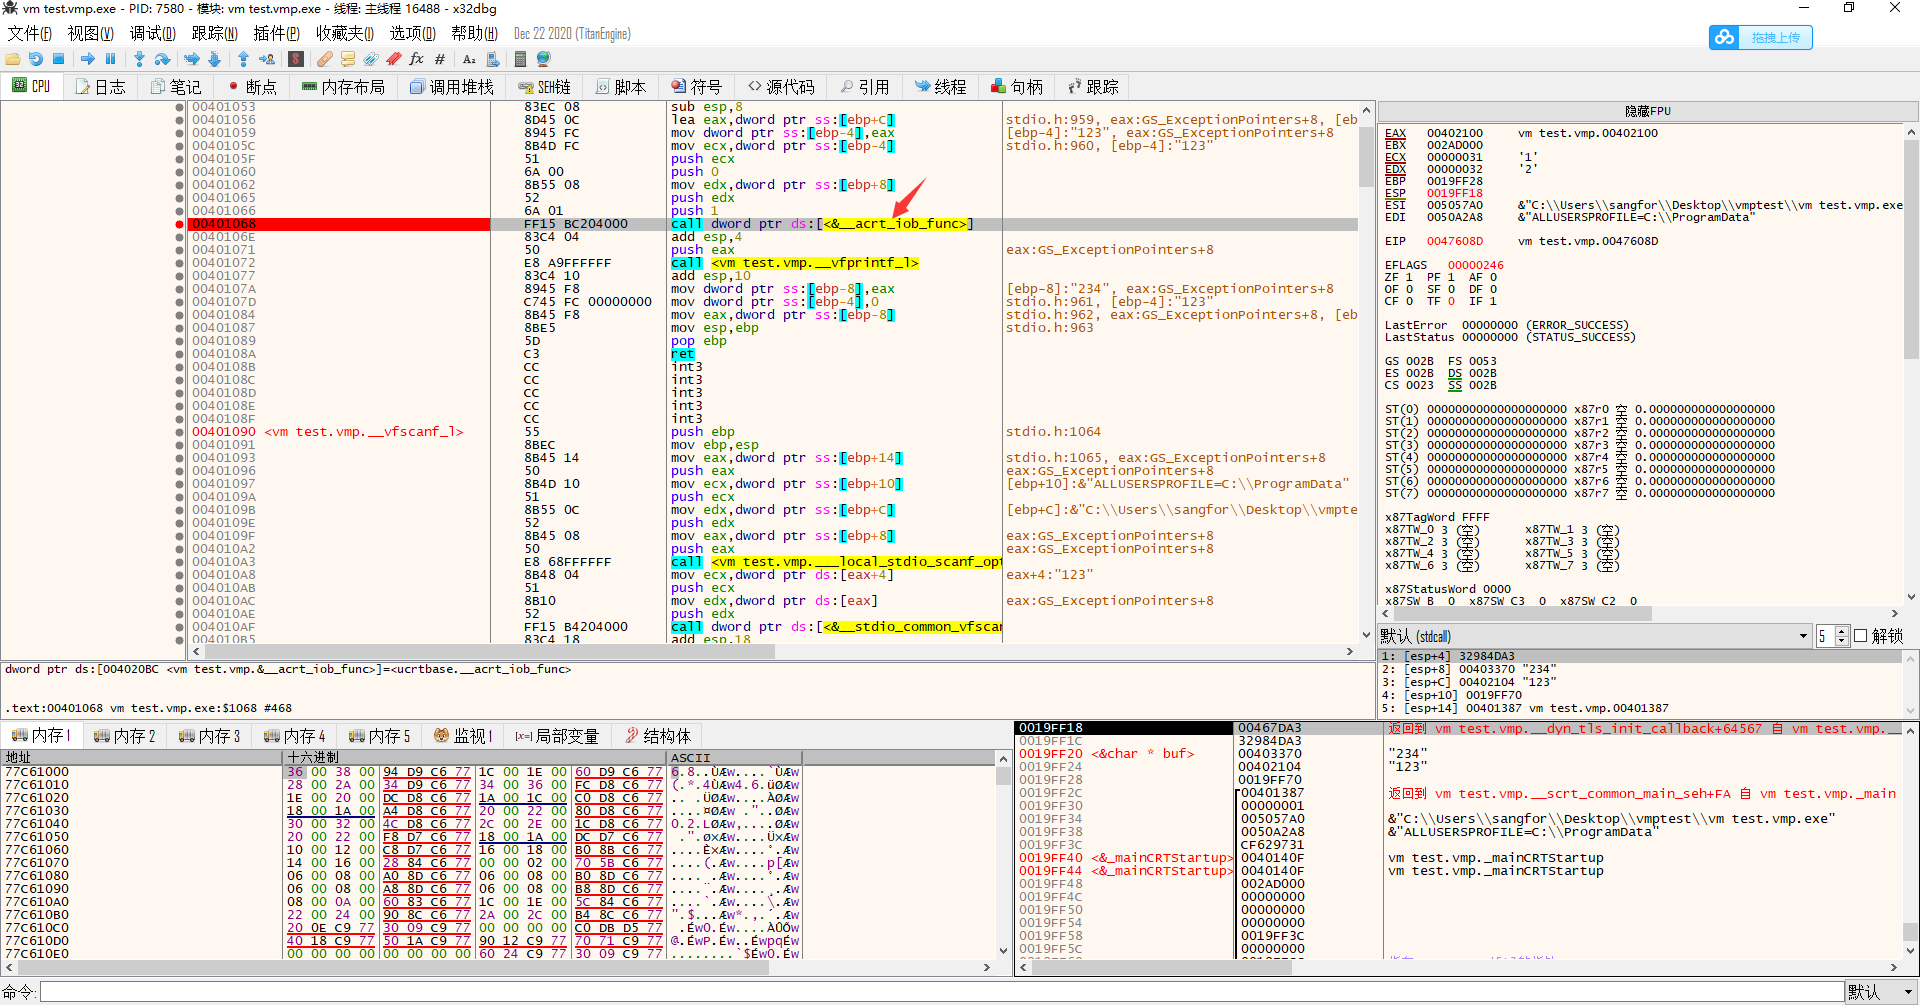Pause execution with the pause icon
The image size is (1920, 1005).
pos(111,59)
